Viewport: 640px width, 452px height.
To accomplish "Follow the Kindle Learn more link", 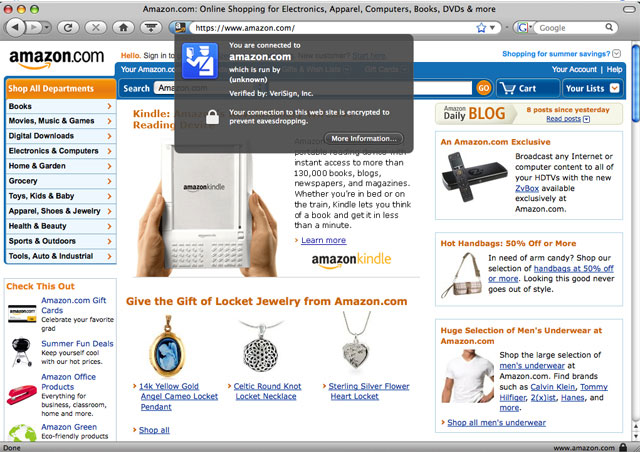I will (323, 240).
